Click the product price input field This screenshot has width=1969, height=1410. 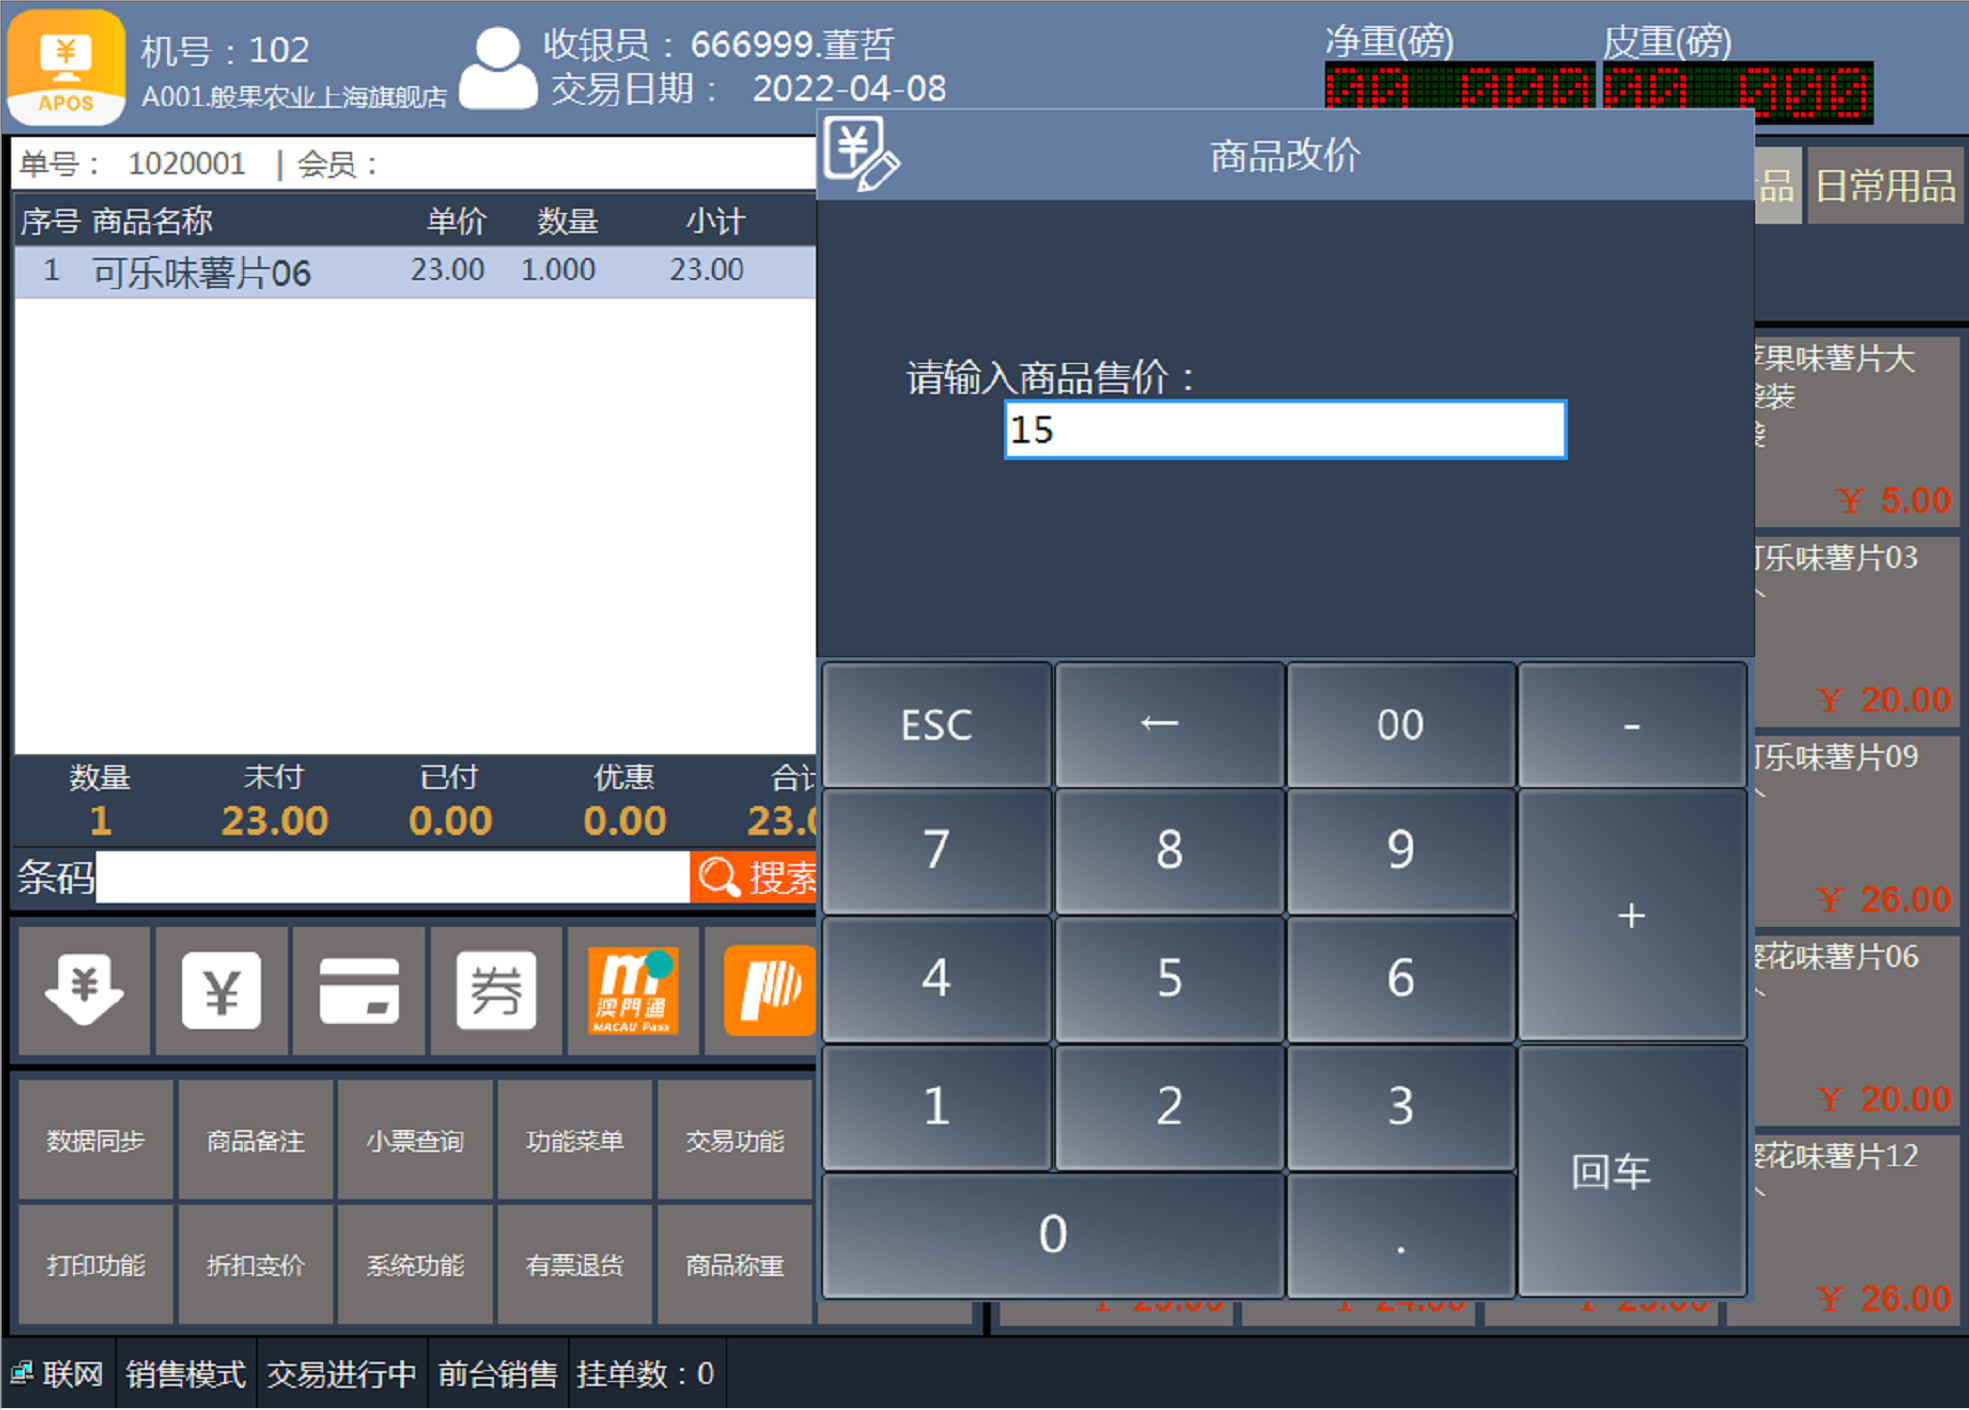click(1284, 430)
